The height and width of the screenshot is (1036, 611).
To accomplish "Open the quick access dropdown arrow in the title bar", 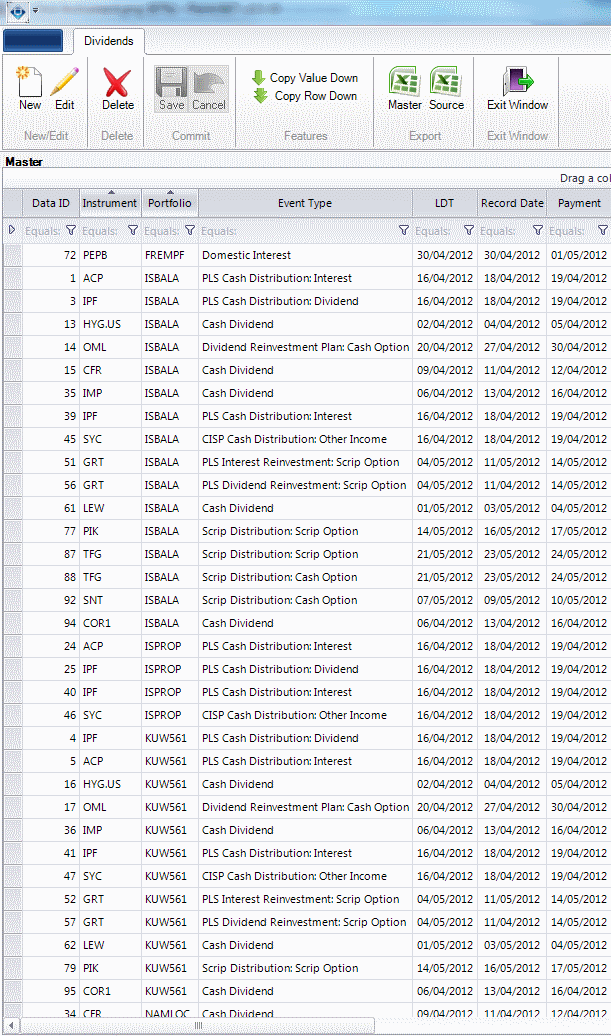I will click(36, 11).
